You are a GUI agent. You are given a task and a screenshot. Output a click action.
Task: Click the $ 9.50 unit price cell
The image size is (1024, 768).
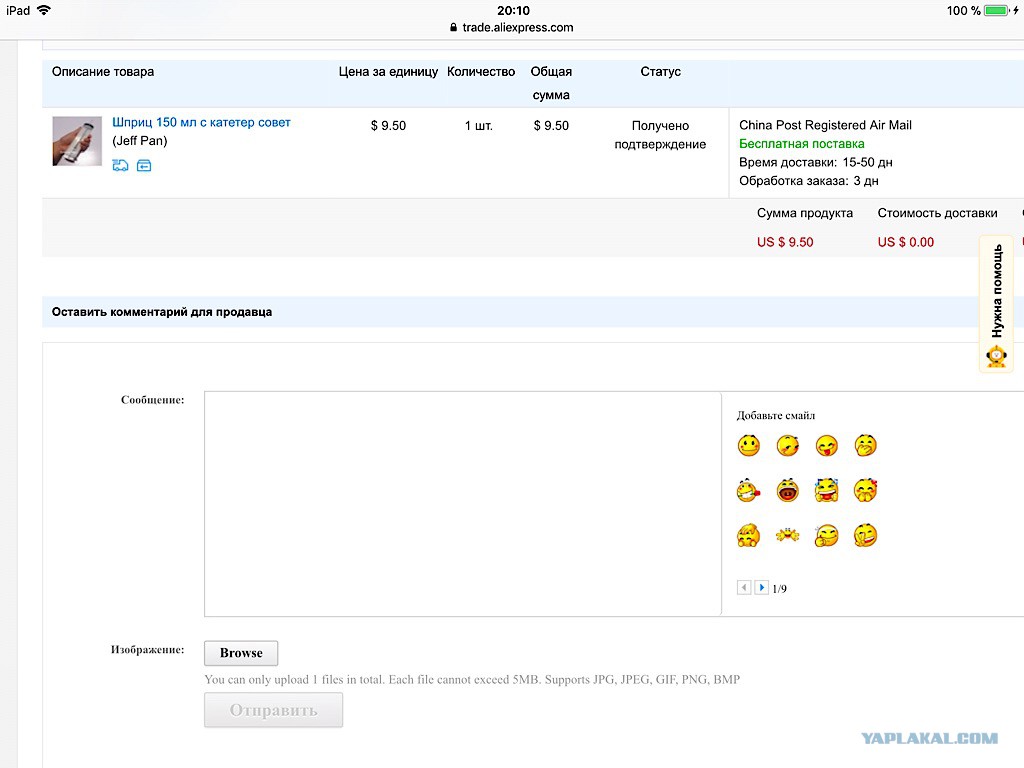pyautogui.click(x=388, y=125)
